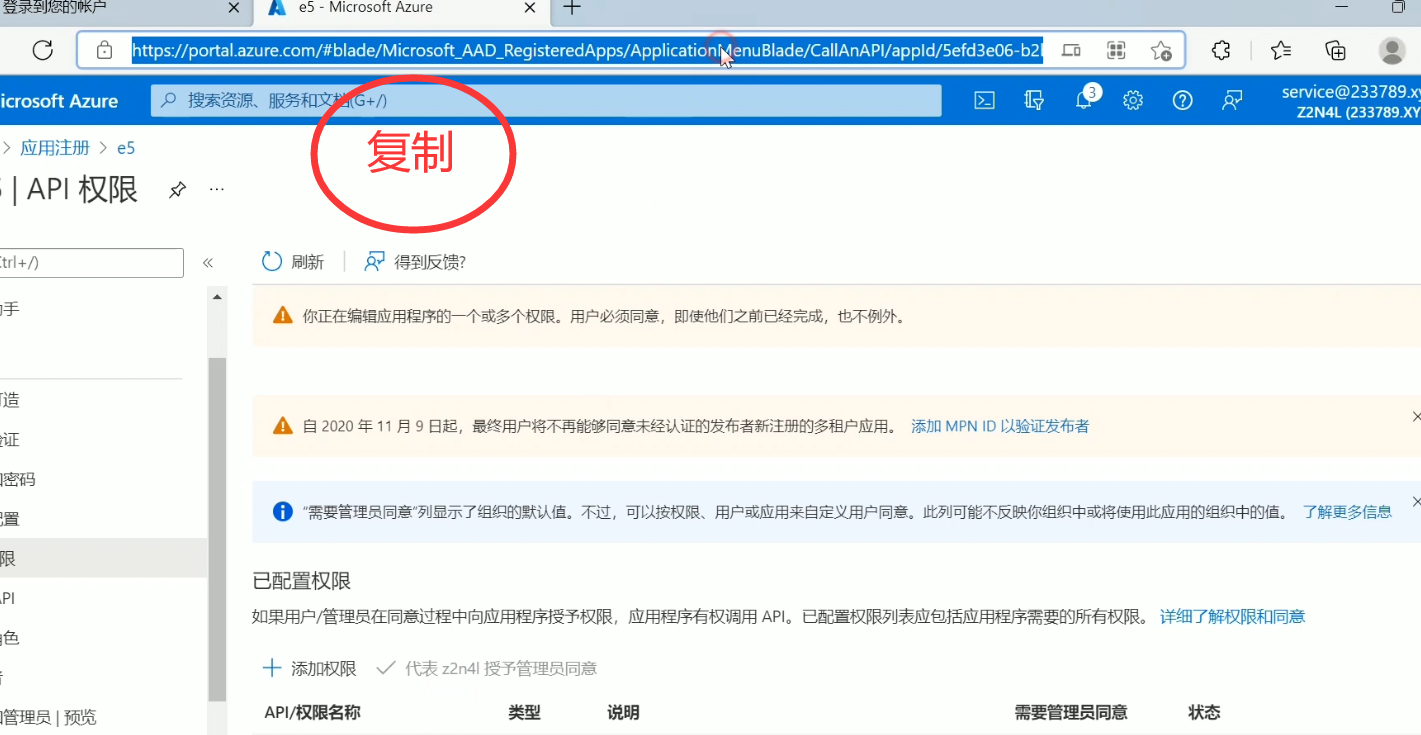Click the Azure search resources box
Image resolution: width=1421 pixels, height=735 pixels.
(546, 100)
